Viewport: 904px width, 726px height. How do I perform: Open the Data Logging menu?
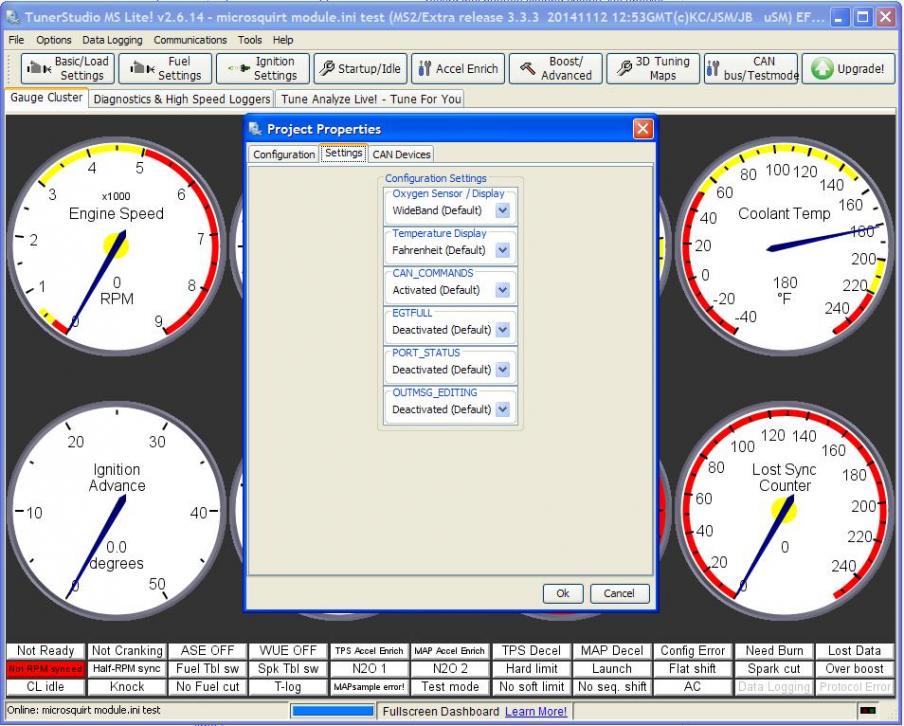tap(113, 40)
